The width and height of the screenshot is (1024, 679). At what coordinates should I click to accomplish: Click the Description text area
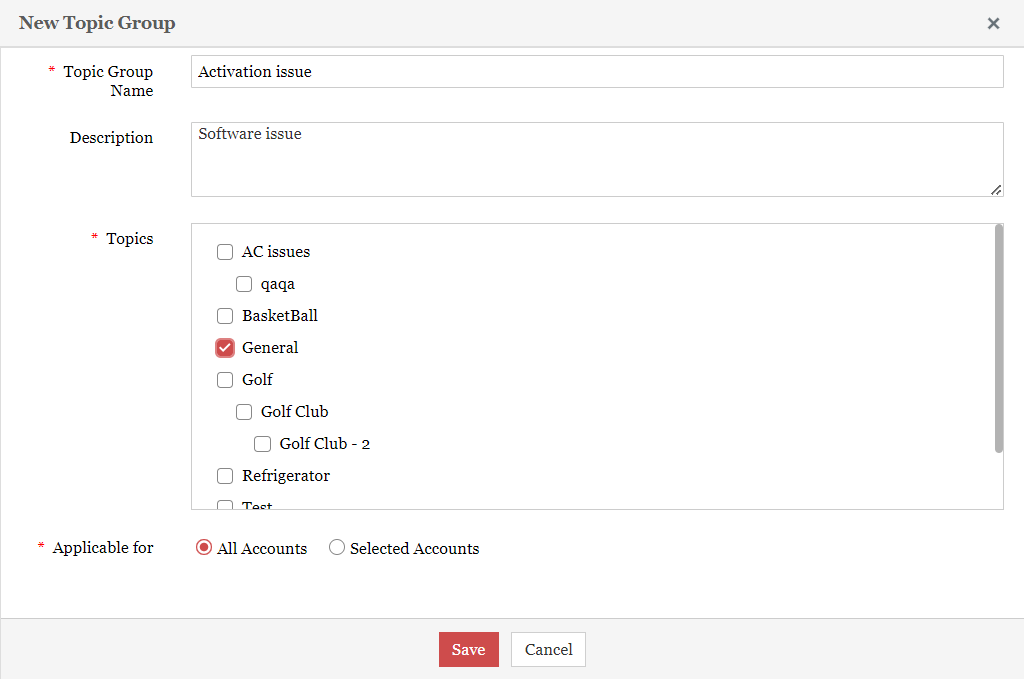click(x=596, y=159)
